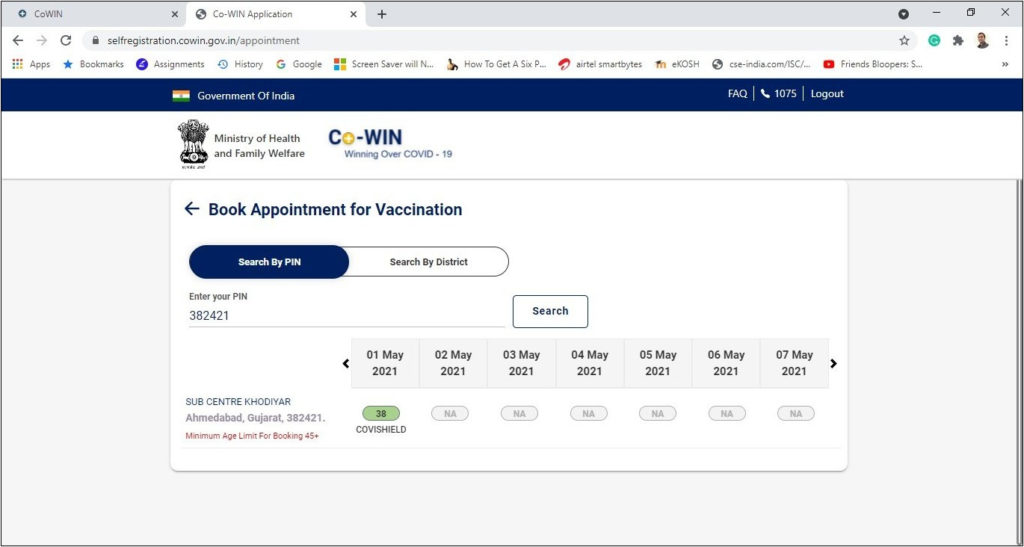Reload the page in browser
Viewport: 1024px width, 547px height.
(66, 41)
